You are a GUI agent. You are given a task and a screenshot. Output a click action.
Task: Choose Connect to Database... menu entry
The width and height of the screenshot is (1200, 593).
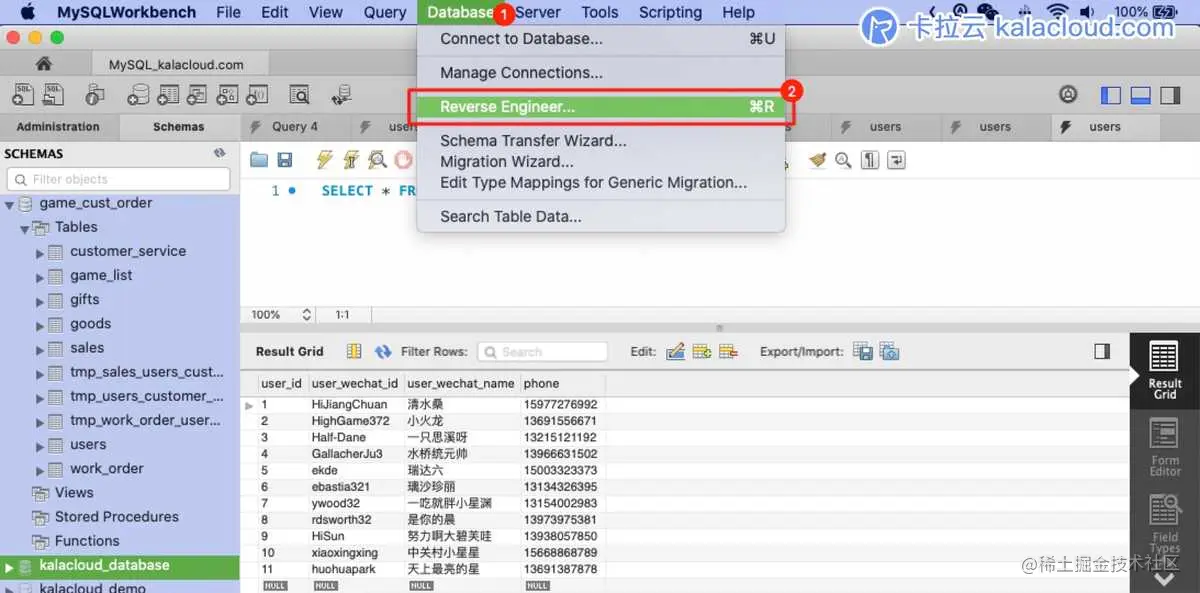(x=601, y=39)
